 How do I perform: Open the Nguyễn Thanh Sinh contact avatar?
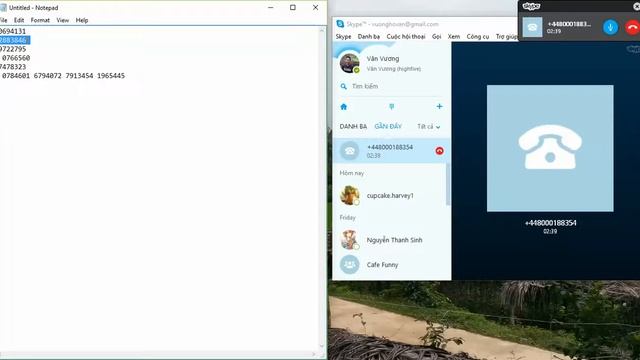point(350,240)
